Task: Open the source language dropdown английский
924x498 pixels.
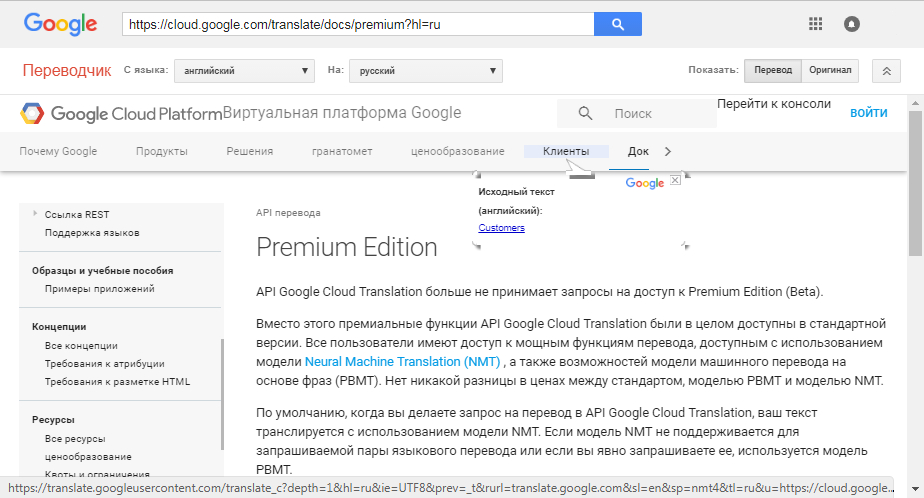Action: pos(245,71)
